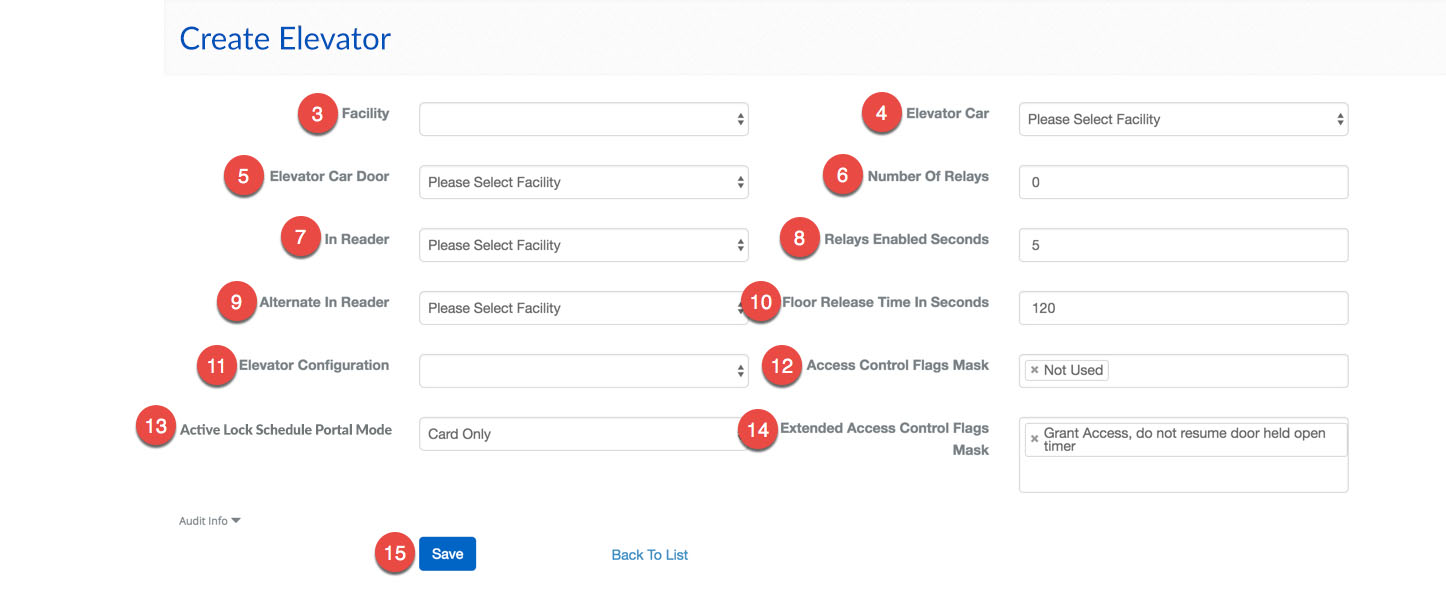Click the red number 3 callout marker
This screenshot has height=596, width=1446.
coord(317,114)
